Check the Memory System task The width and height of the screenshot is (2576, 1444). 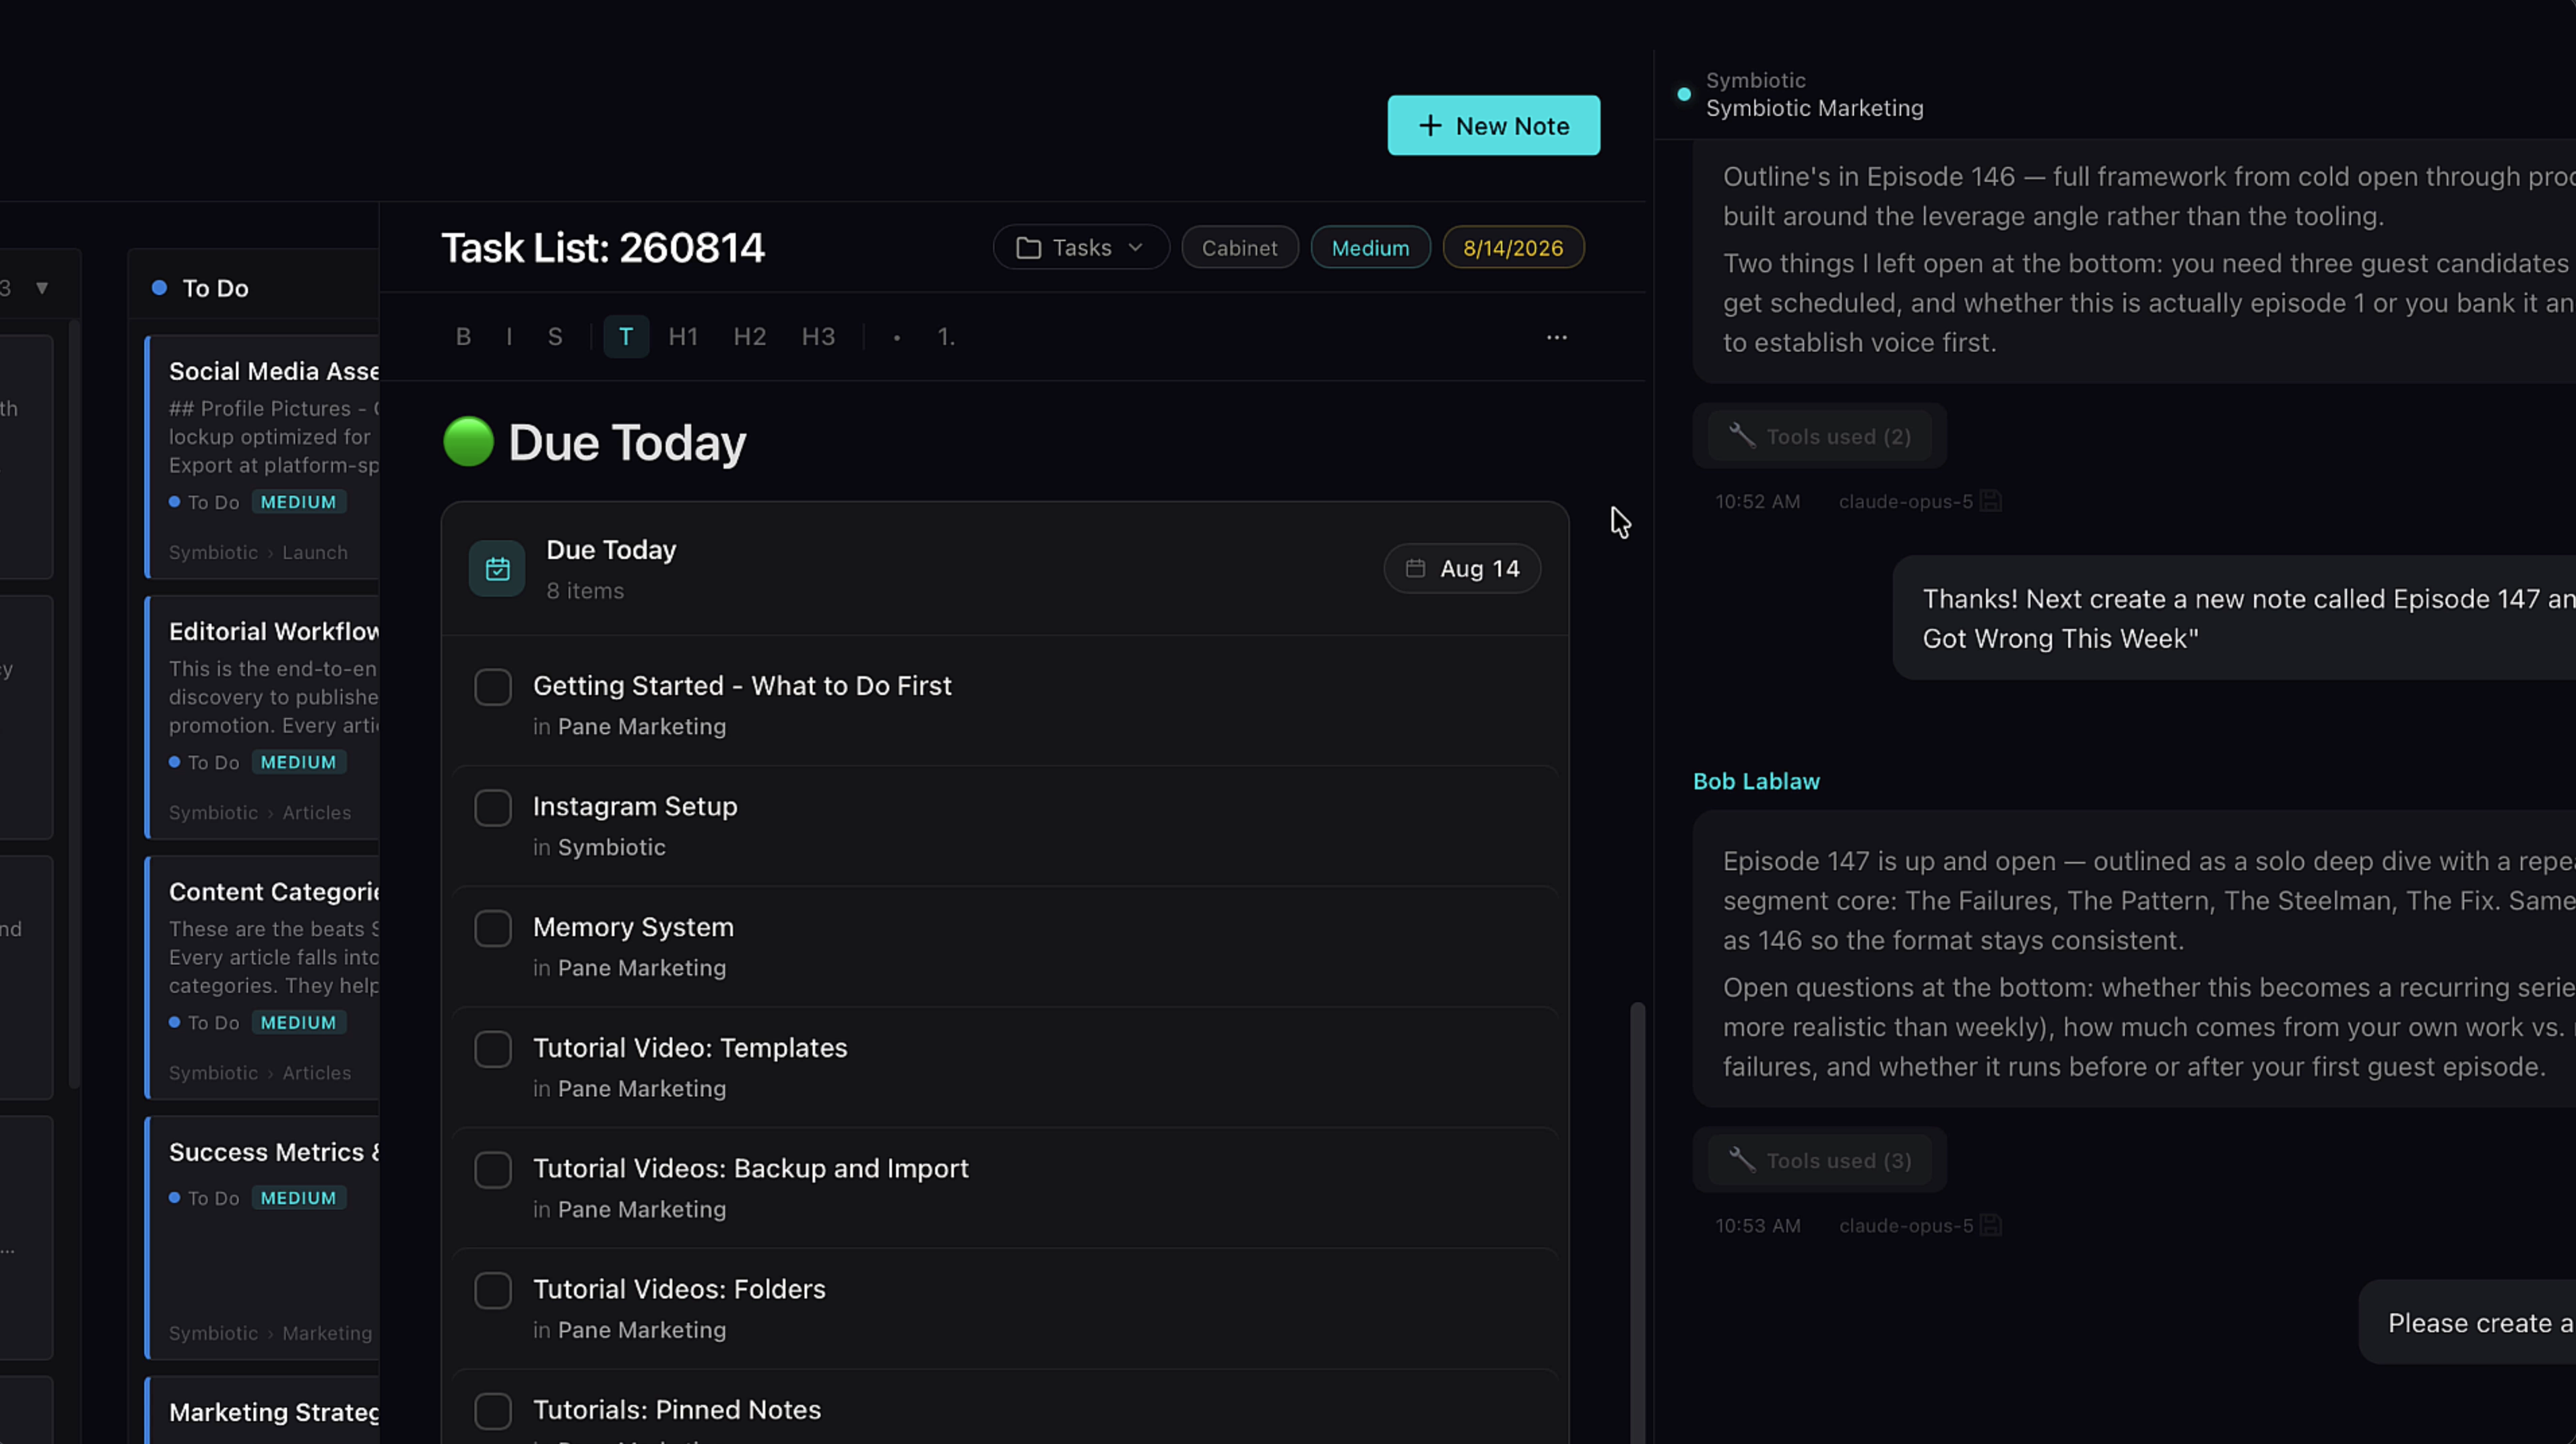[x=493, y=929]
